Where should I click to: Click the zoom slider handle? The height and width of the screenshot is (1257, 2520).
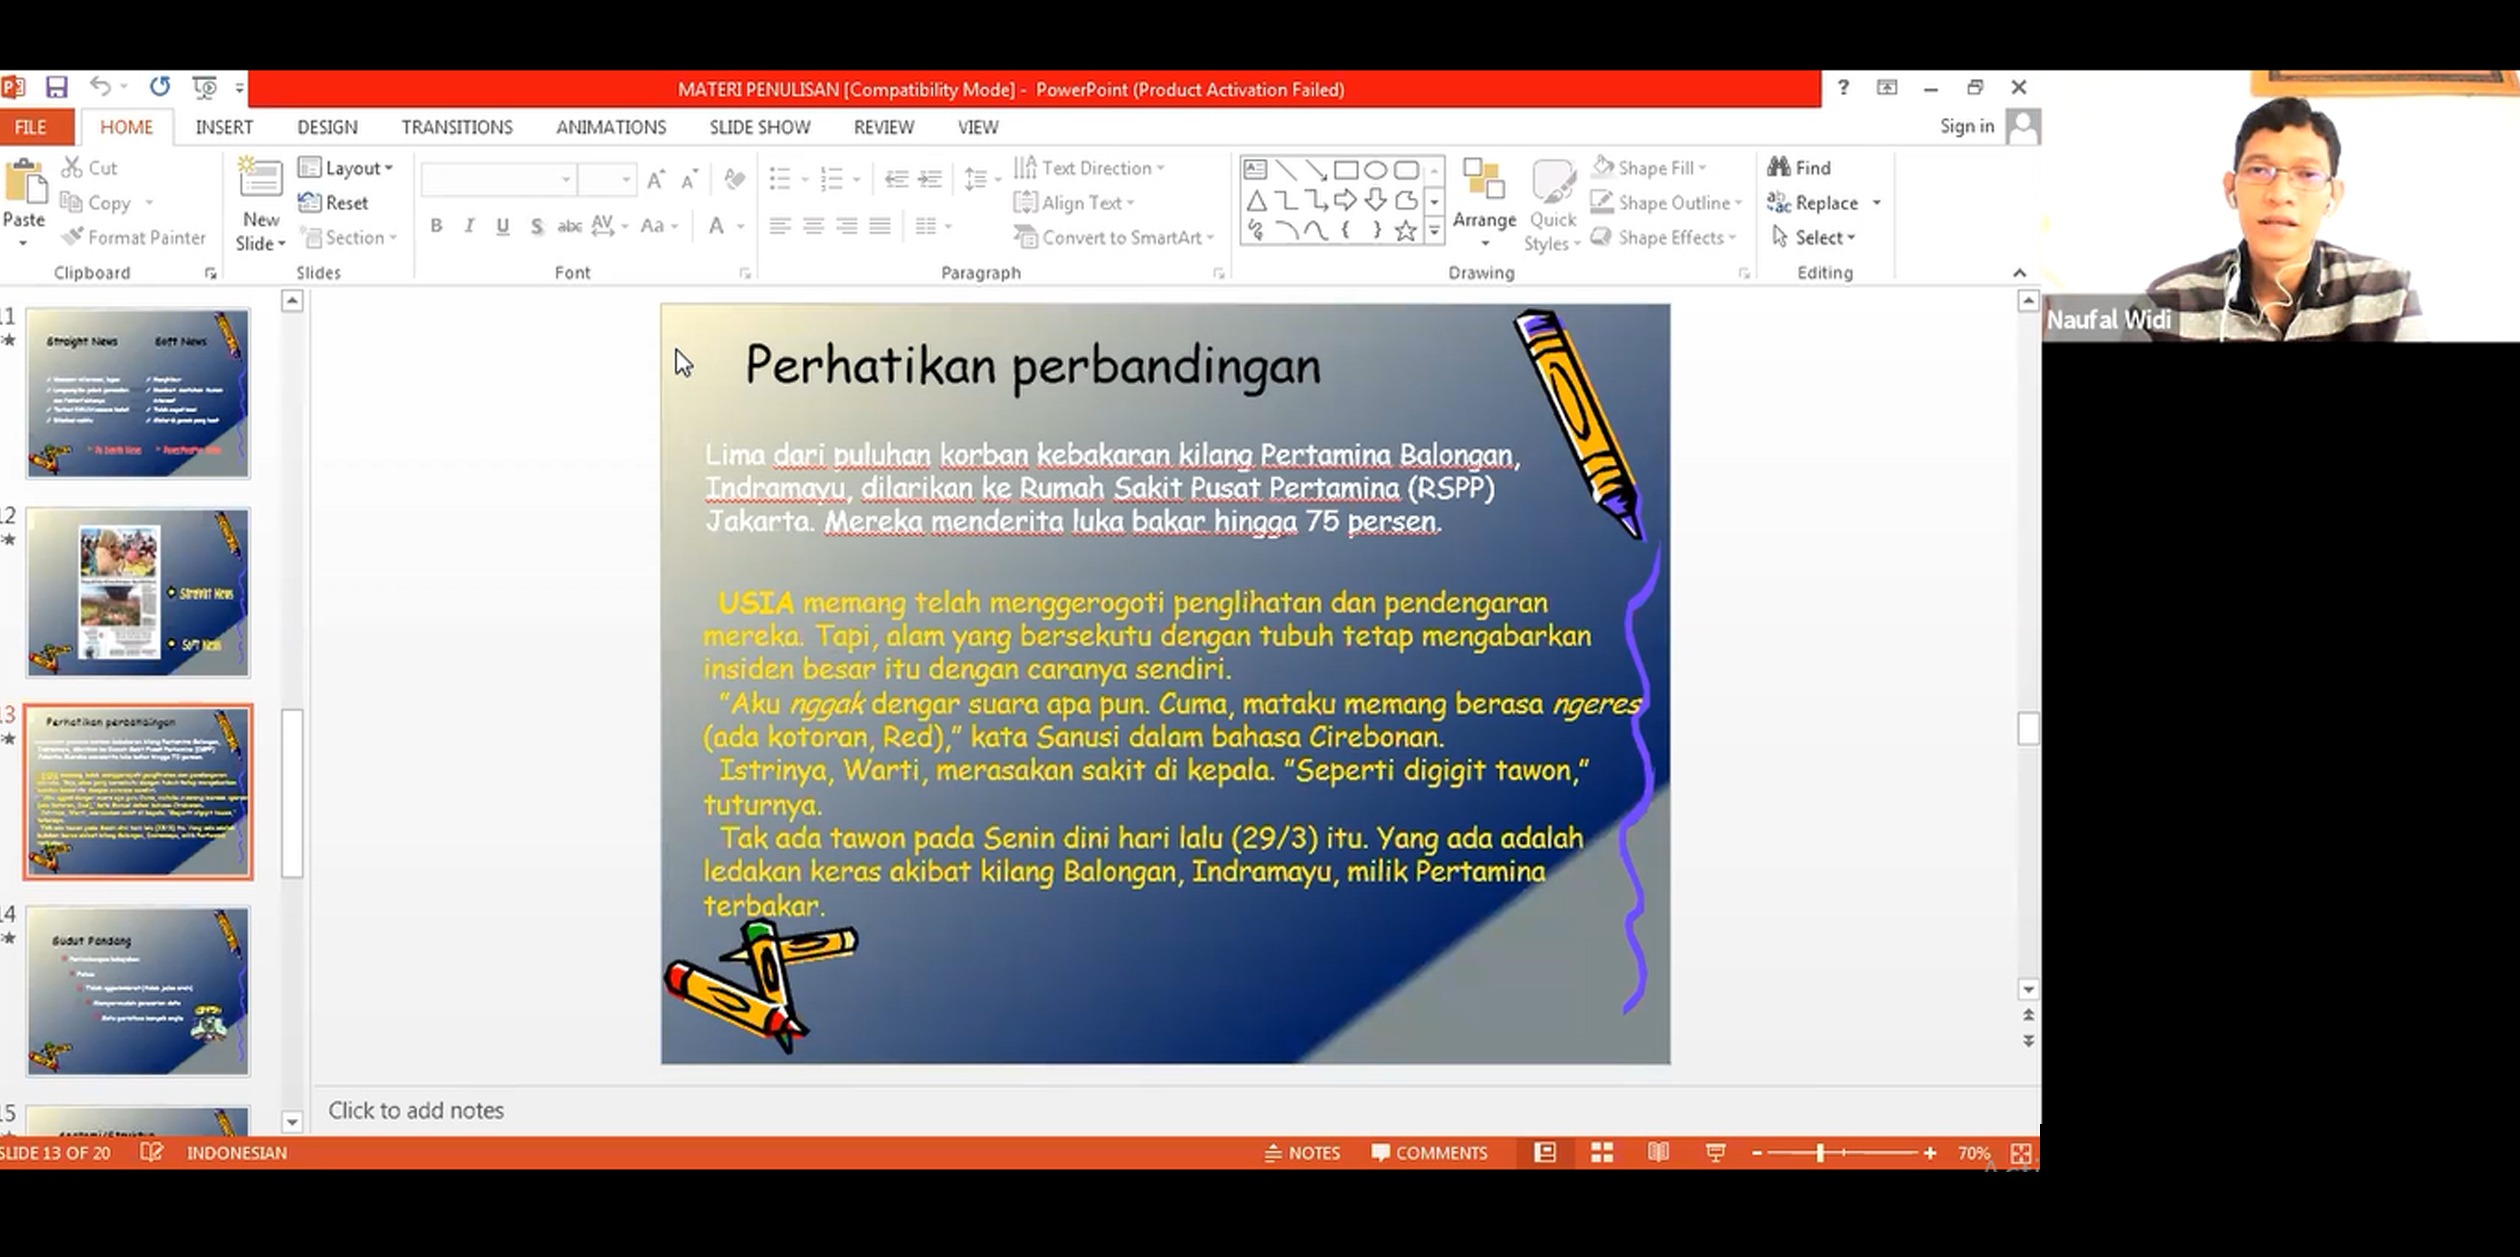click(x=1820, y=1153)
